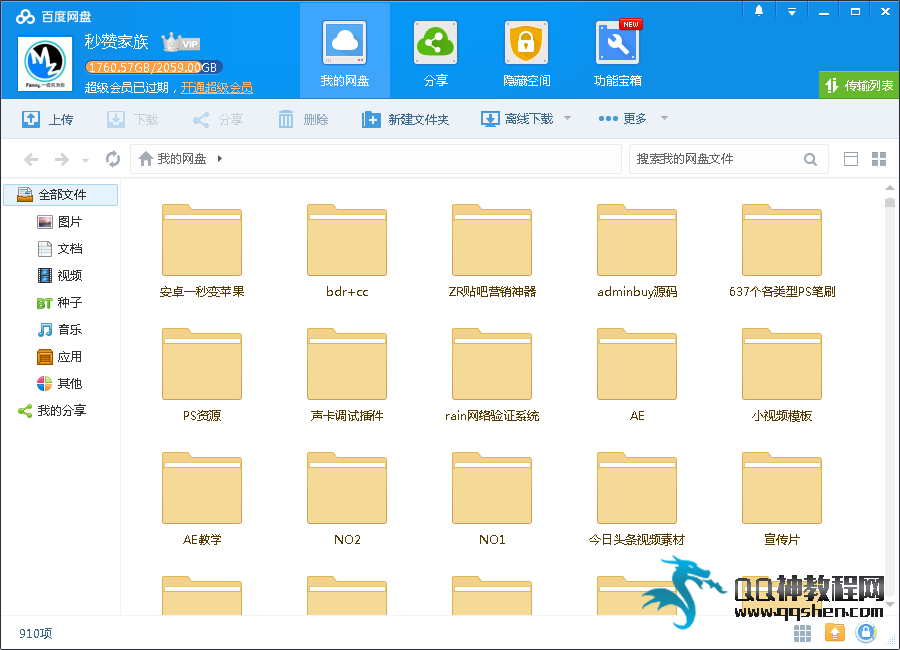This screenshot has width=900, height=650.
Task: Click the 上传 upload button
Action: click(48, 119)
